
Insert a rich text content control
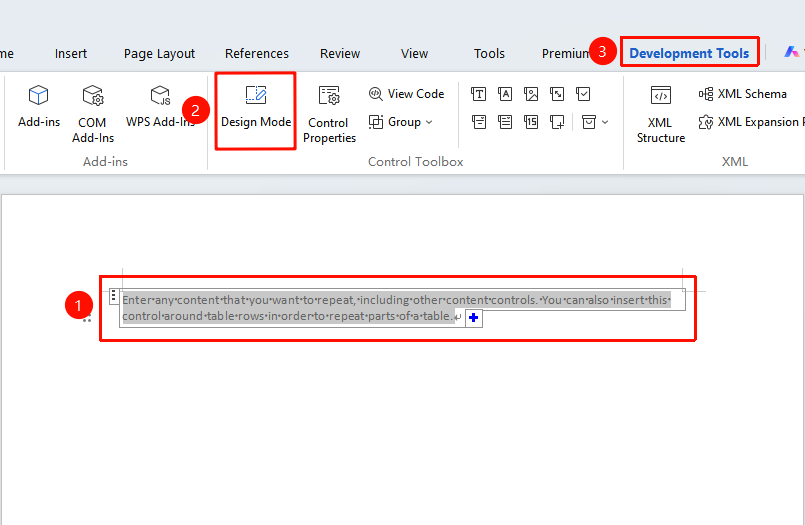point(478,94)
